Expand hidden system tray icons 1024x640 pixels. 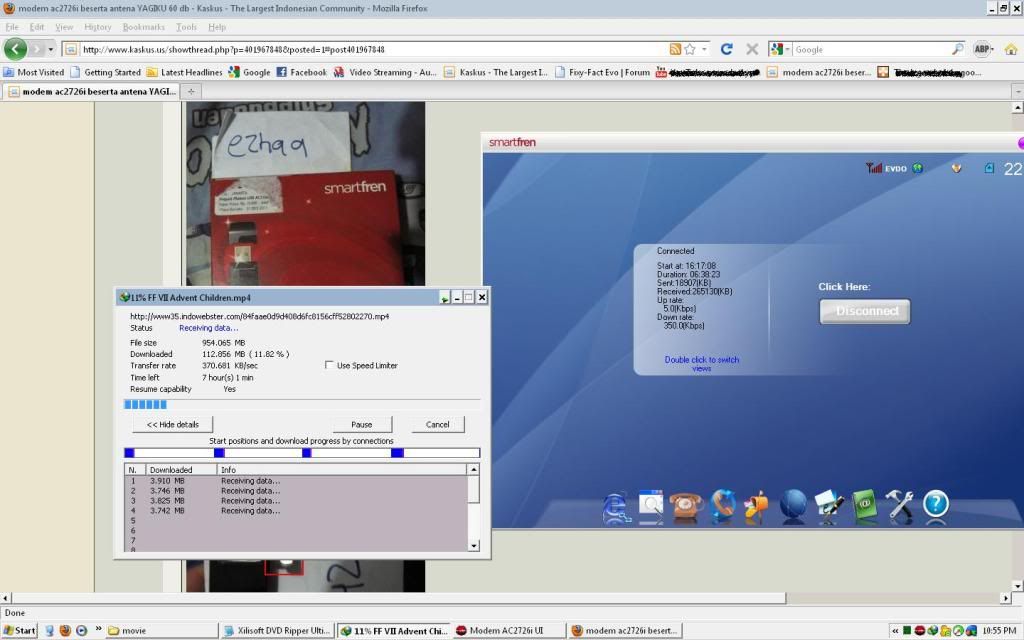[x=895, y=631]
